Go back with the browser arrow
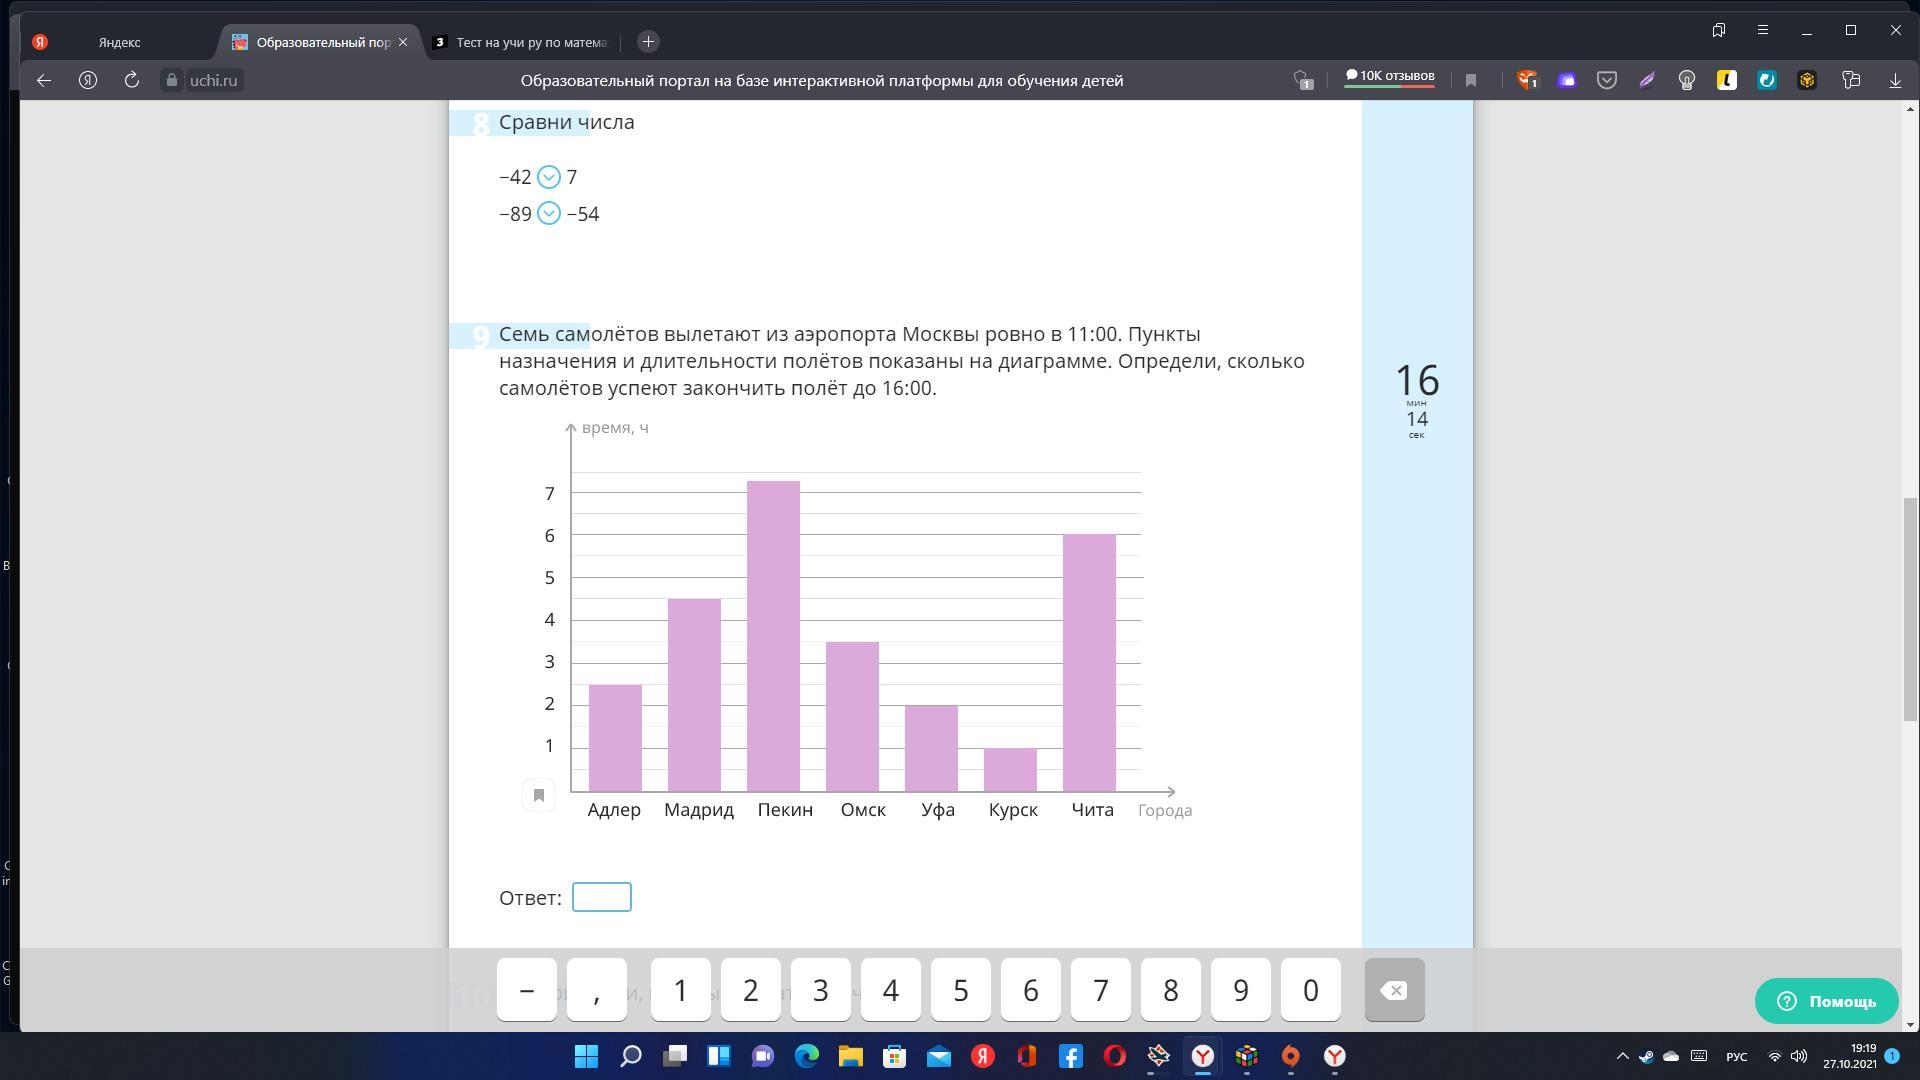This screenshot has width=1920, height=1080. (x=44, y=80)
